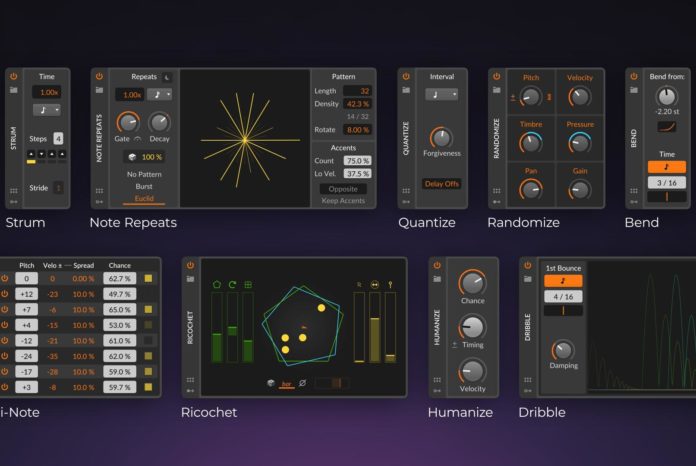Click the Pattern Length value field
696x466 pixels.
coord(357,91)
